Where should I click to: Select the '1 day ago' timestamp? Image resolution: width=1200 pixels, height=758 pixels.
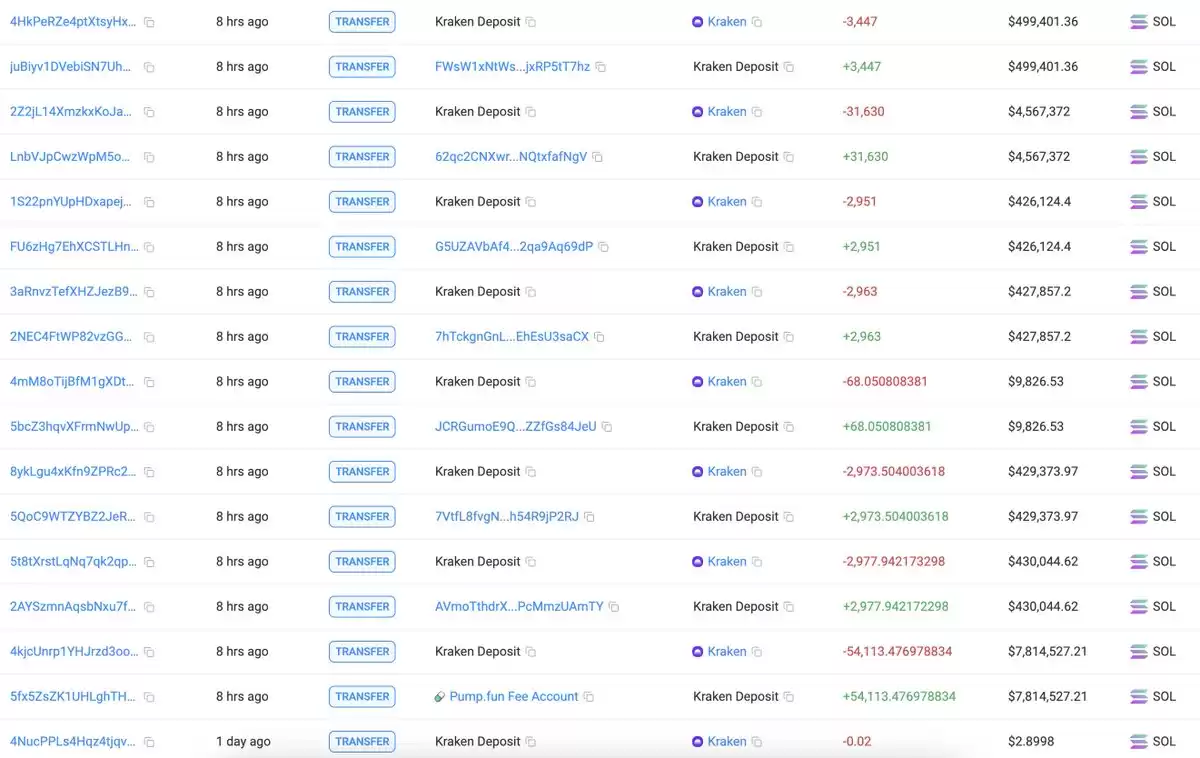243,742
